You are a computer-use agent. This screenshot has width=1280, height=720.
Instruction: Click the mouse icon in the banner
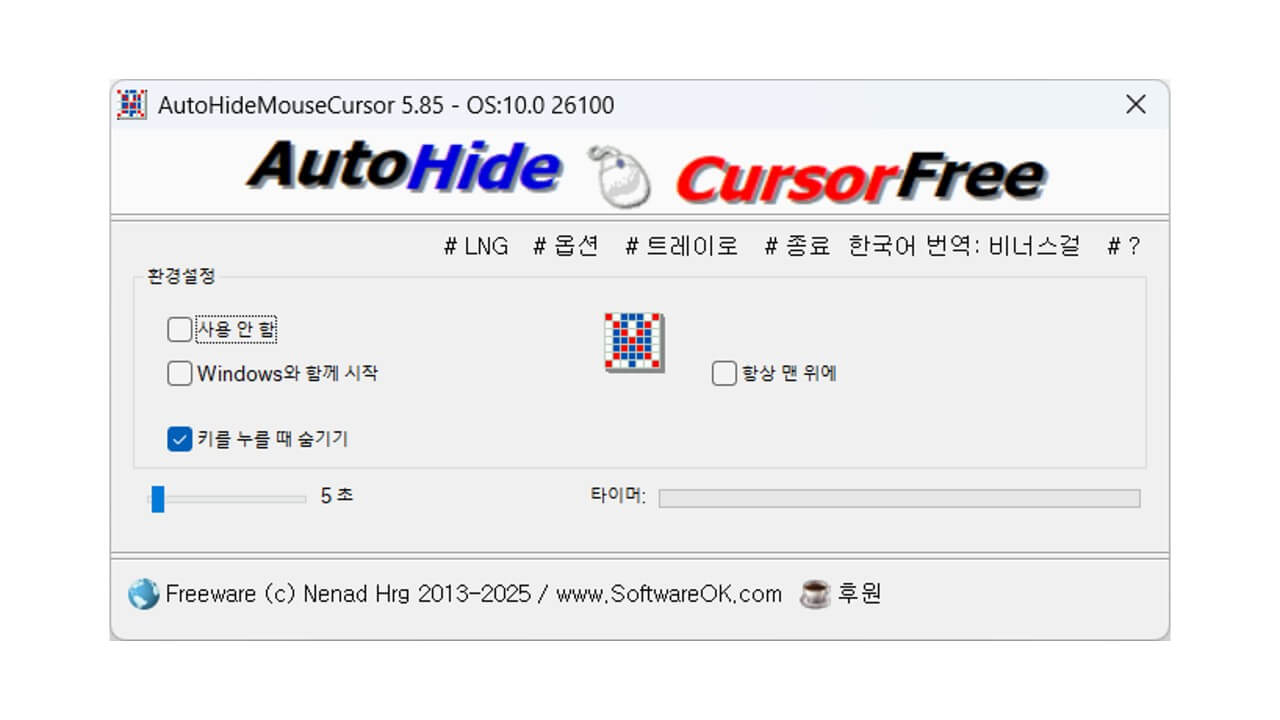(618, 174)
